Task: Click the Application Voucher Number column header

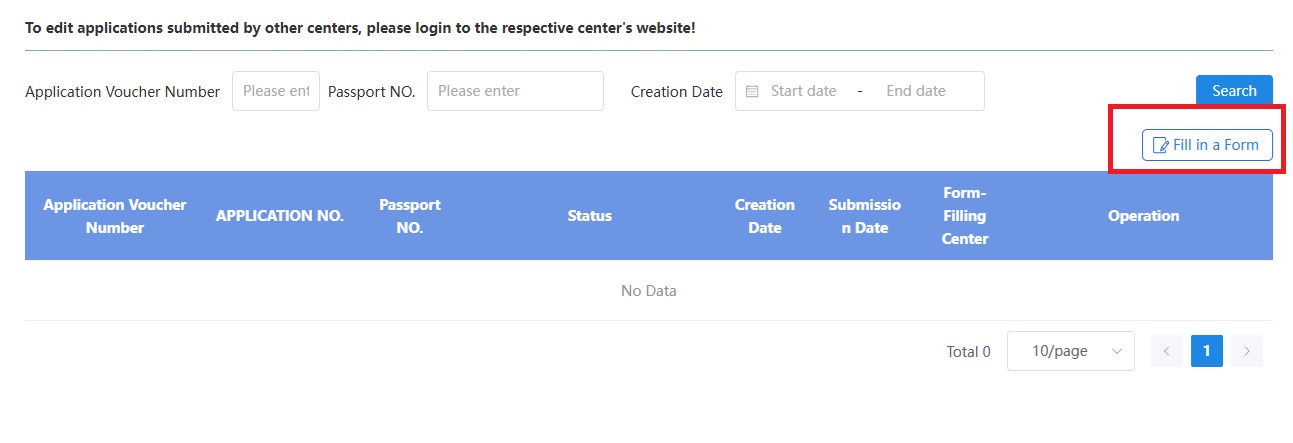Action: point(115,216)
